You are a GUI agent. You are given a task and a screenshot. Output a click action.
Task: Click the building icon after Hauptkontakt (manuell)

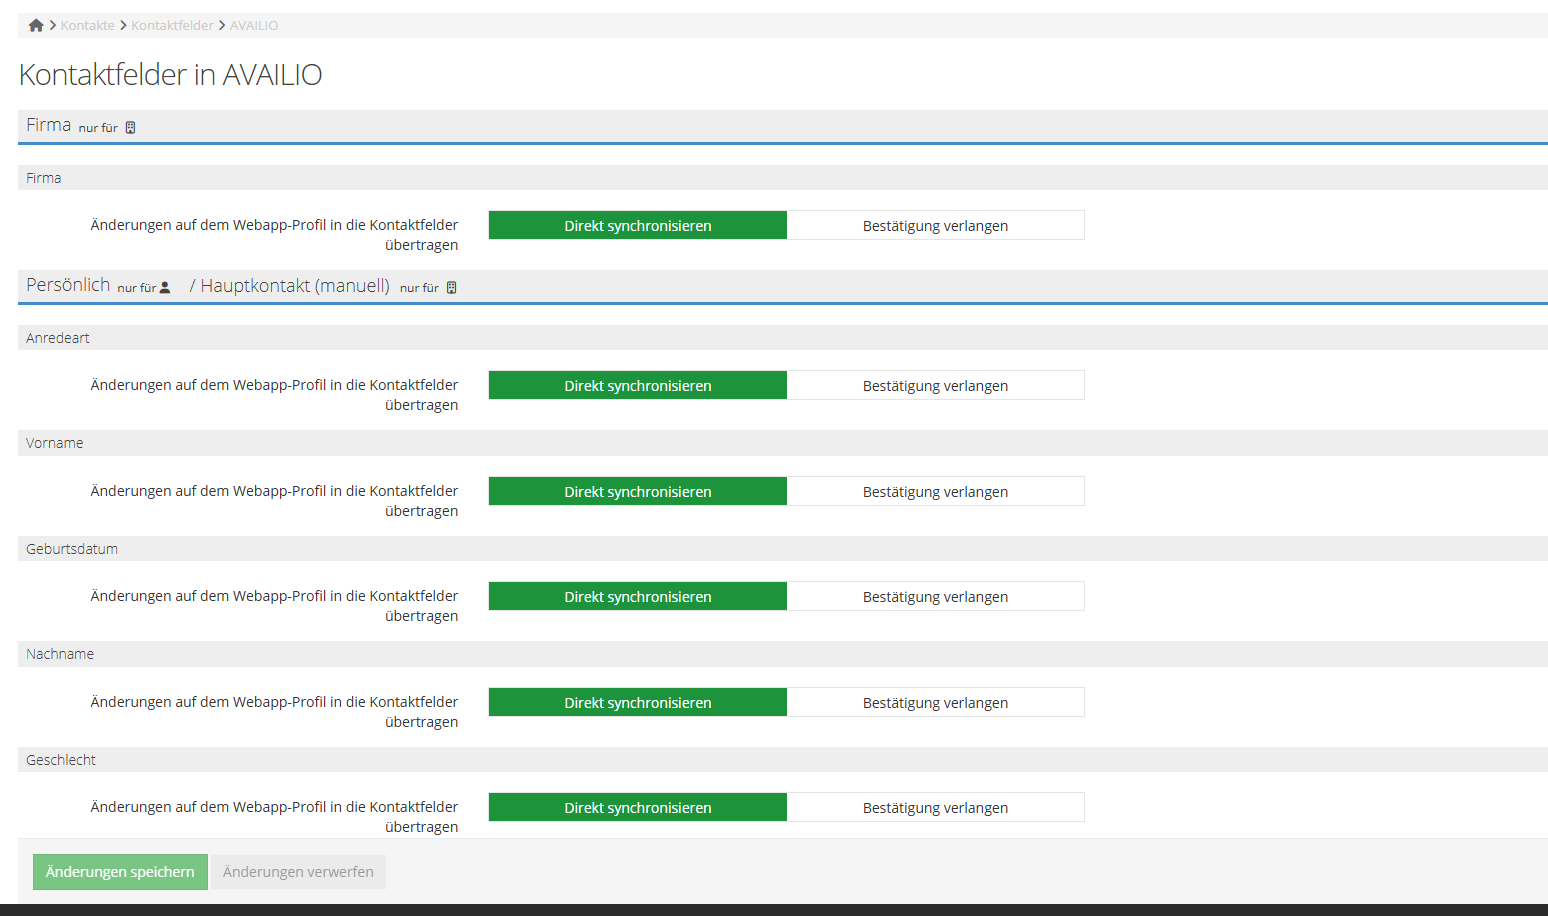451,287
